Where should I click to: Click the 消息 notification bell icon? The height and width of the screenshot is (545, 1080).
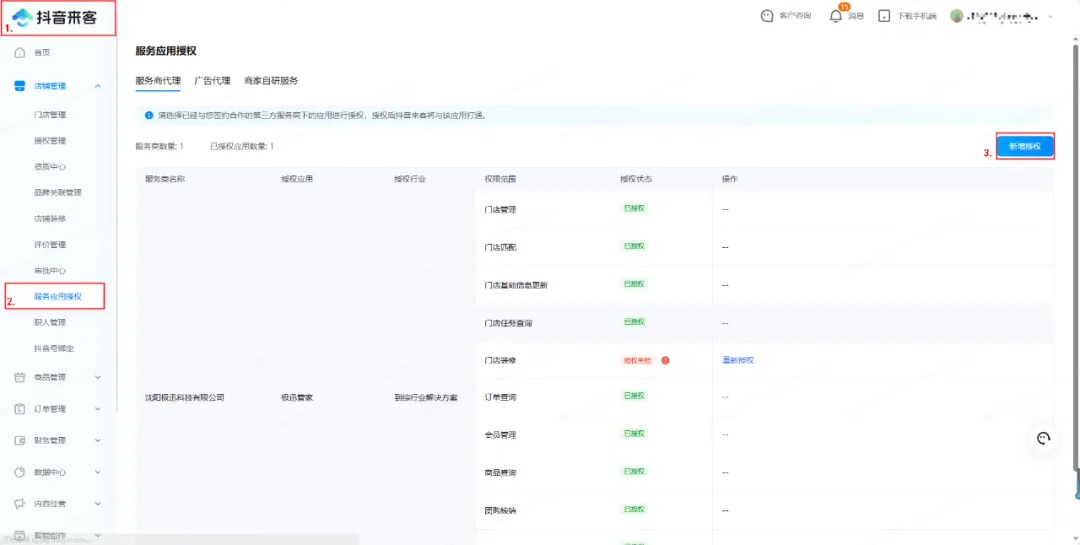coord(836,16)
